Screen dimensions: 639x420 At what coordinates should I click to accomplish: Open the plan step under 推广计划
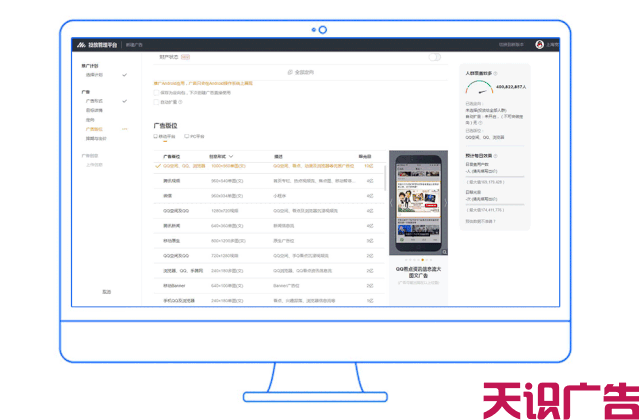click(x=94, y=75)
